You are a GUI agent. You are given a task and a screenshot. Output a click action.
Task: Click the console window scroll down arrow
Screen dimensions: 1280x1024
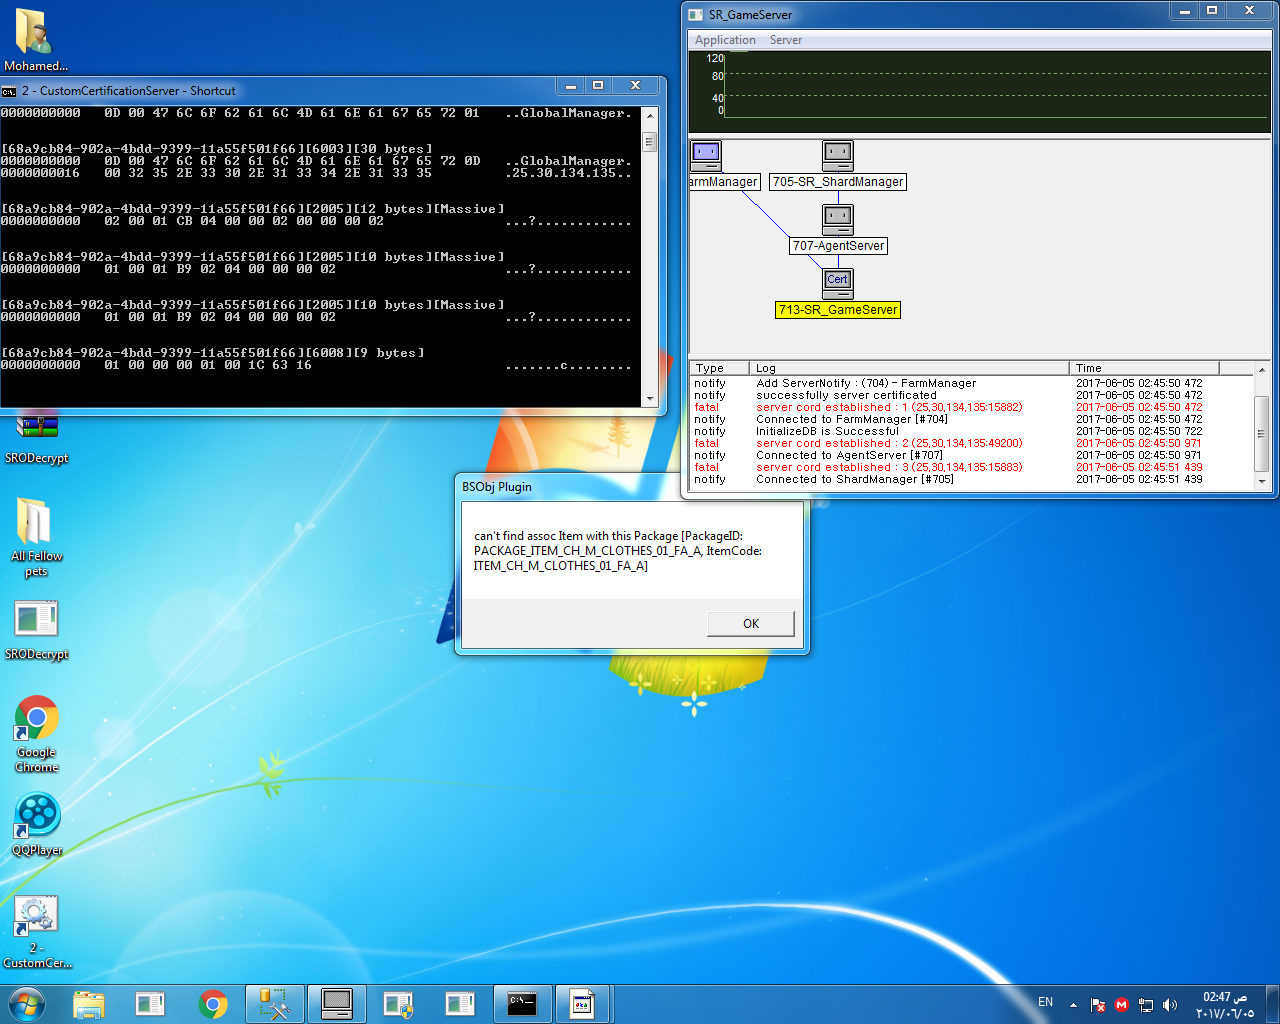[650, 398]
